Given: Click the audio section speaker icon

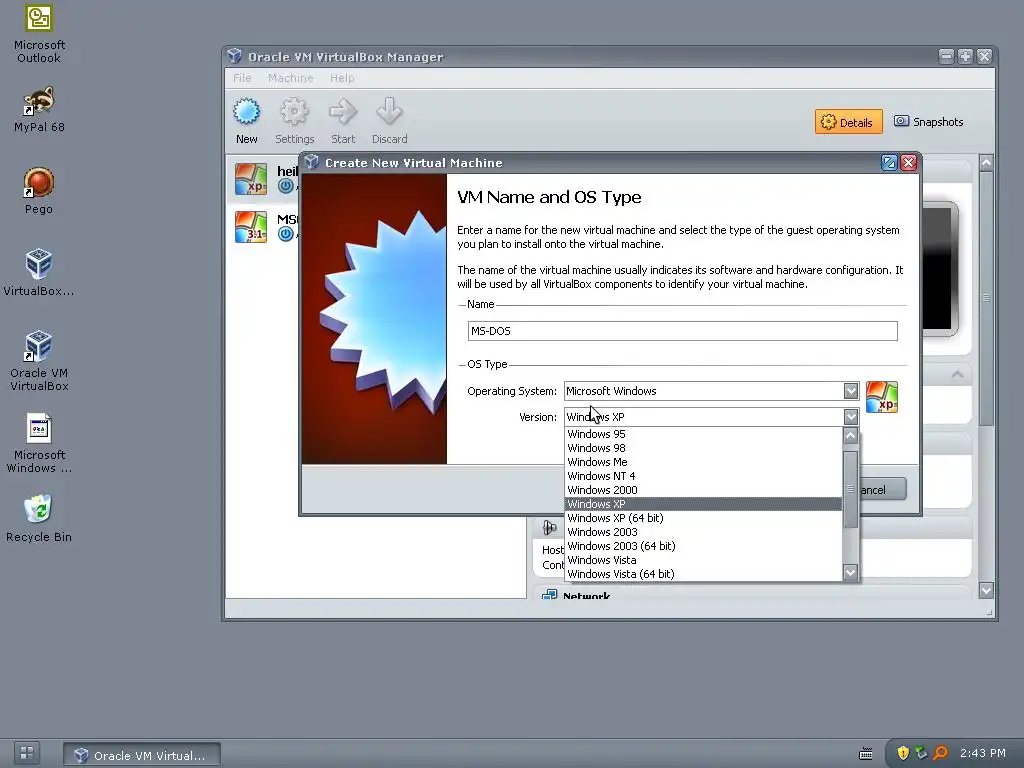Looking at the screenshot, I should coord(549,527).
